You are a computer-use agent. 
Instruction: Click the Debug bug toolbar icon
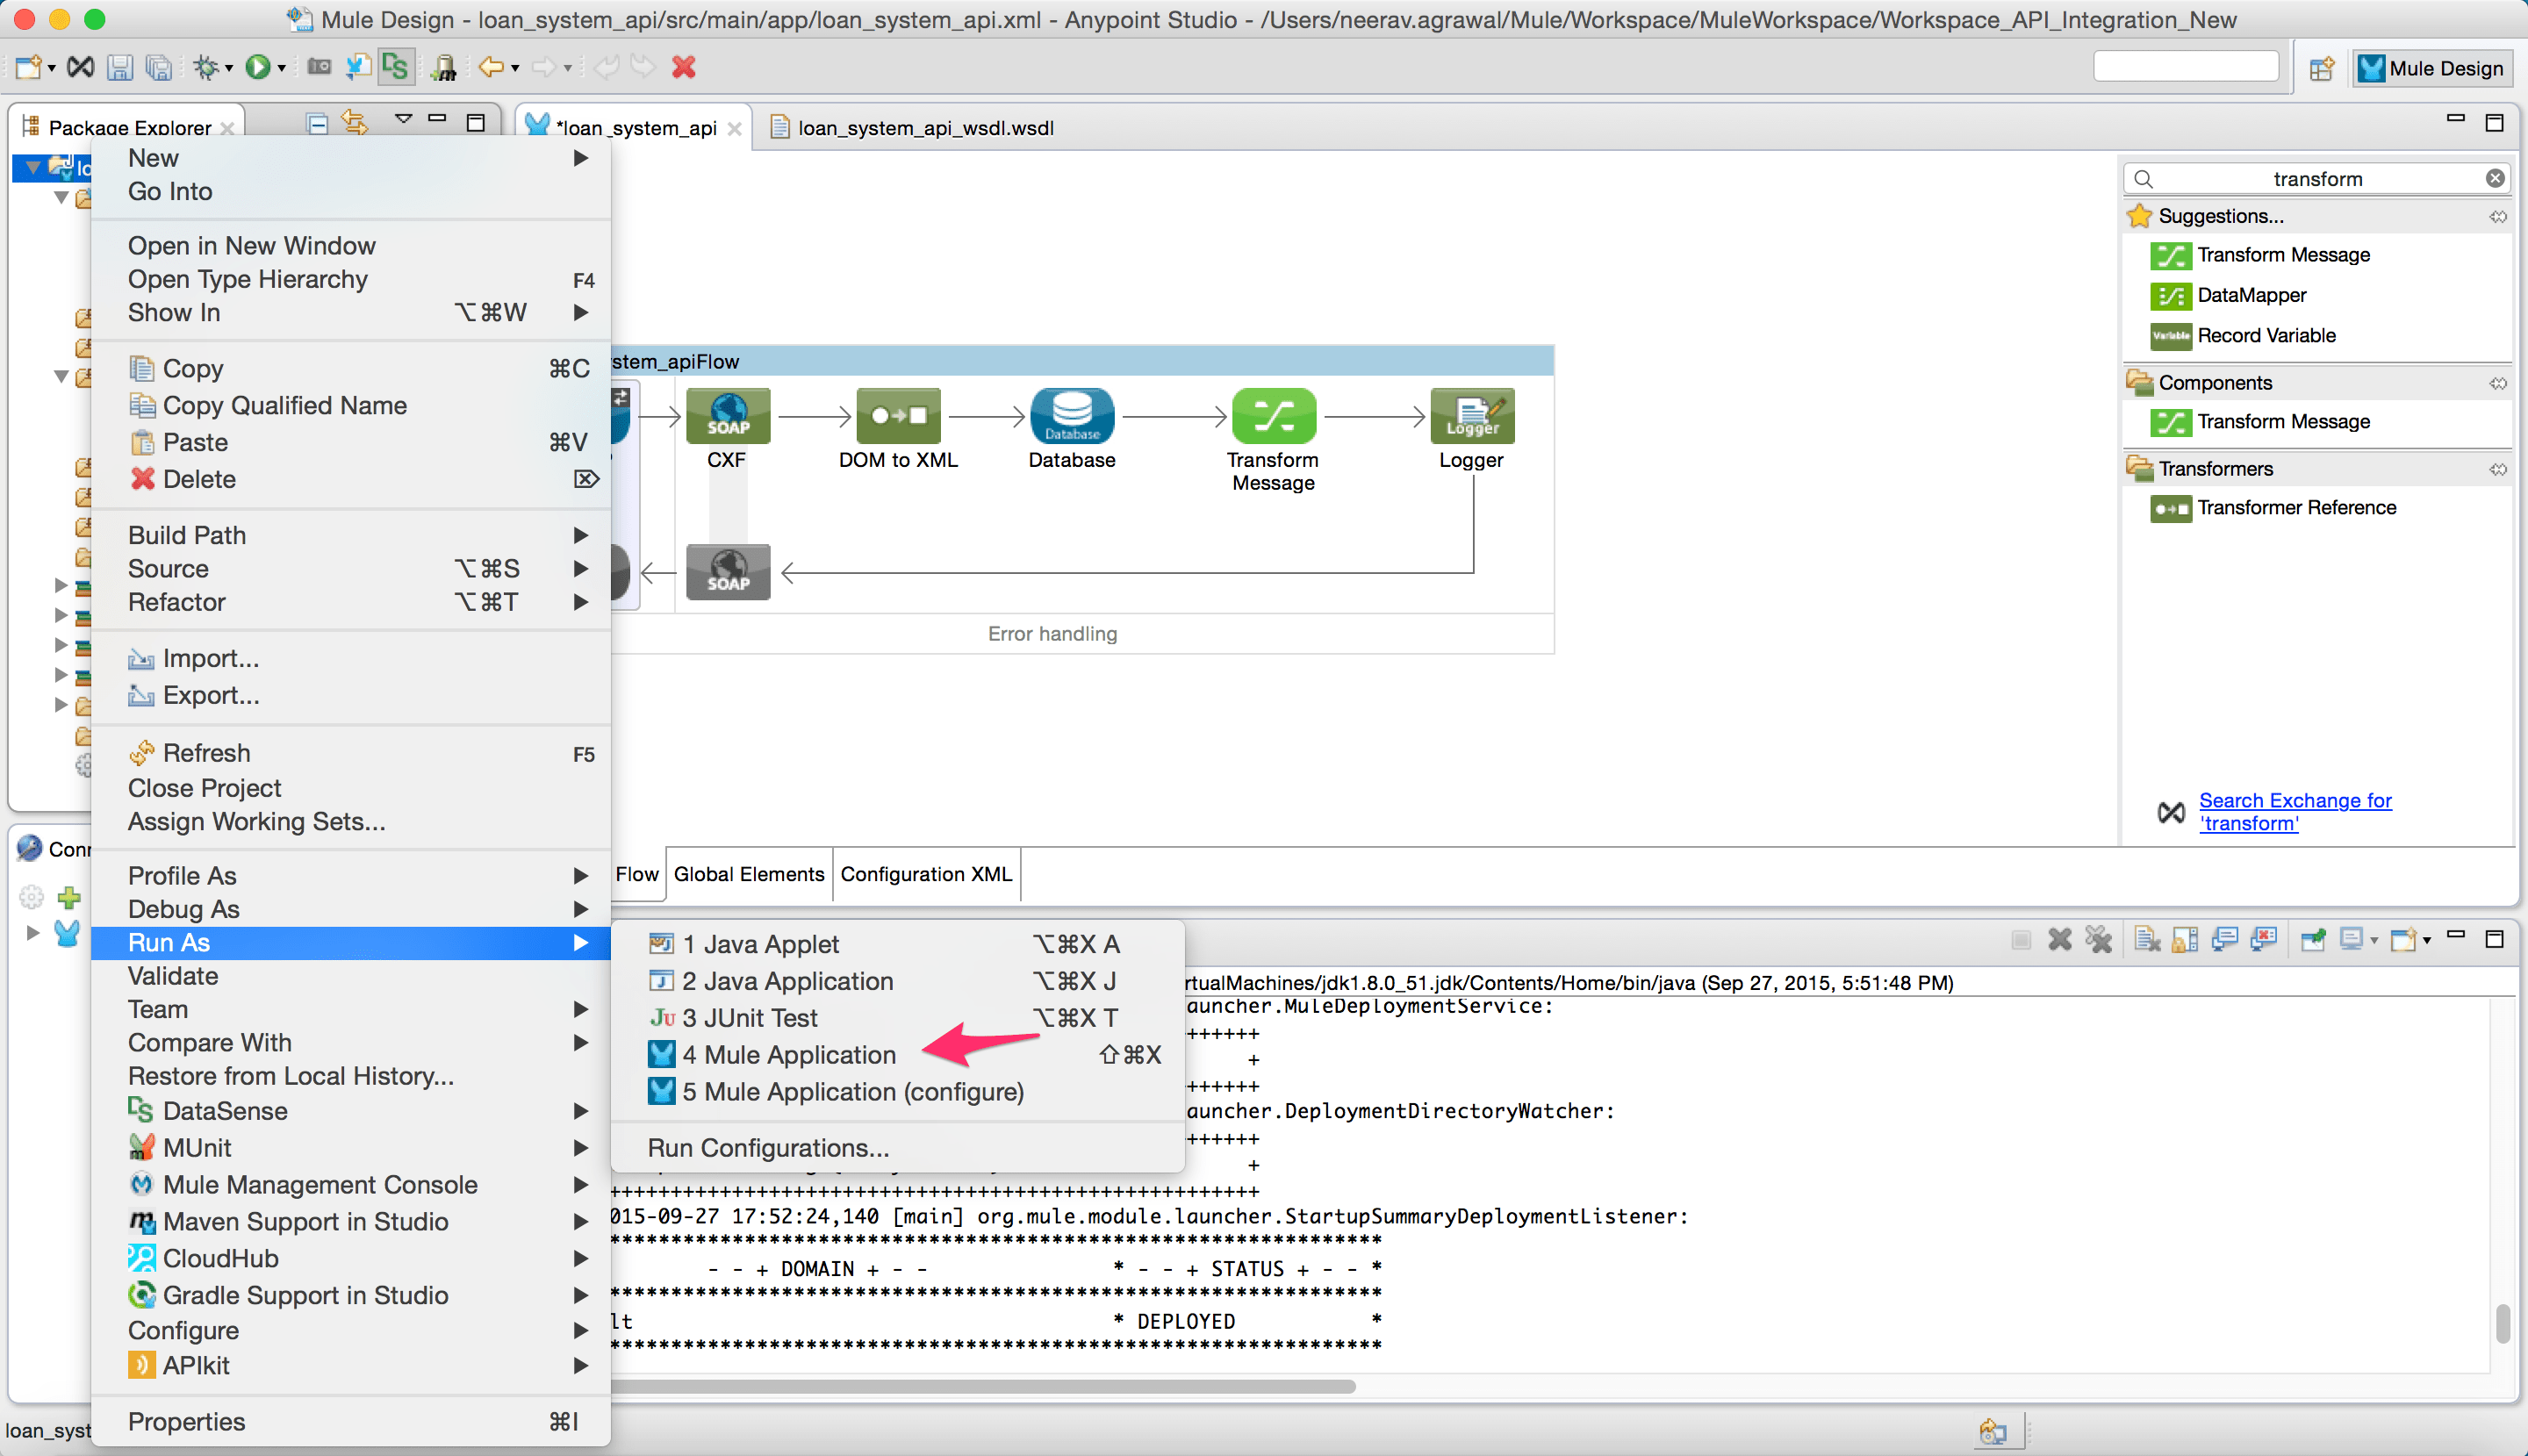206,67
